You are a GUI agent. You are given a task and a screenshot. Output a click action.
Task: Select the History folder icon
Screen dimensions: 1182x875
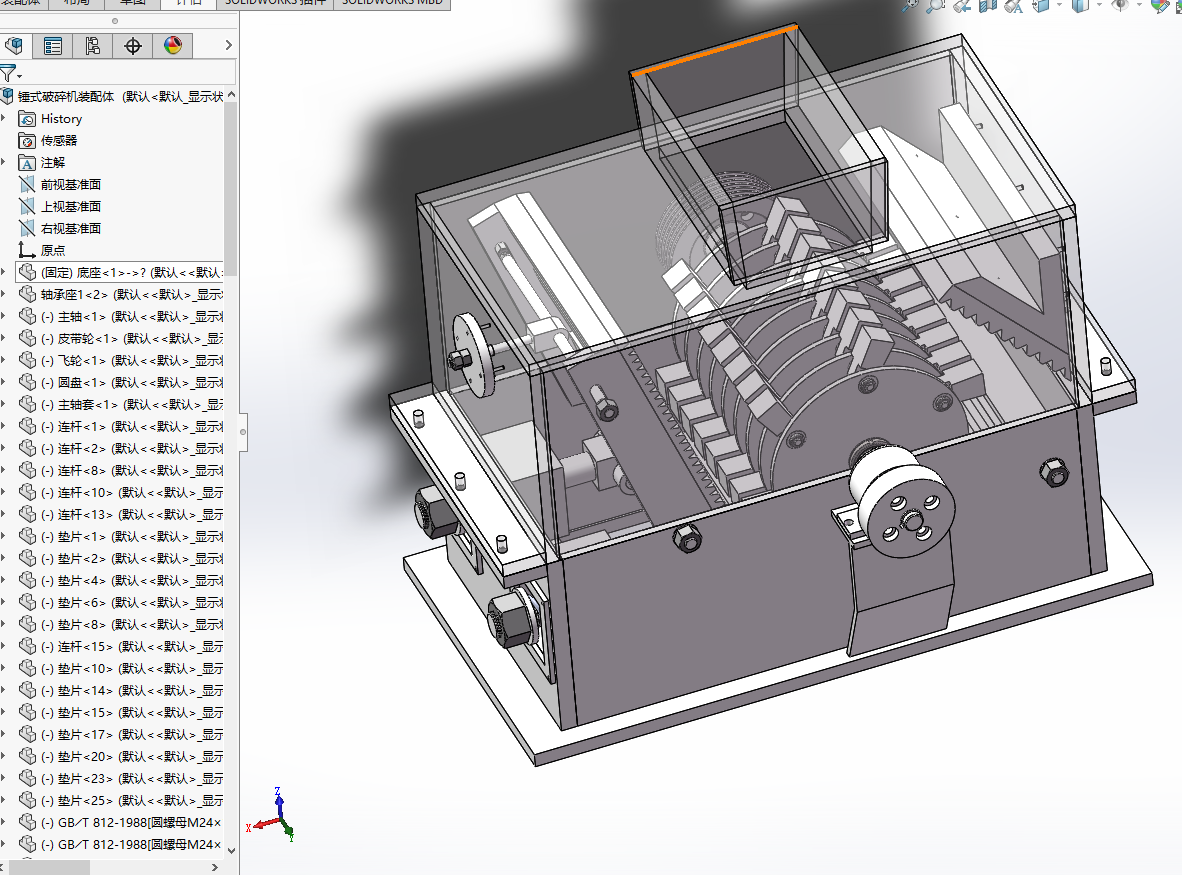27,119
